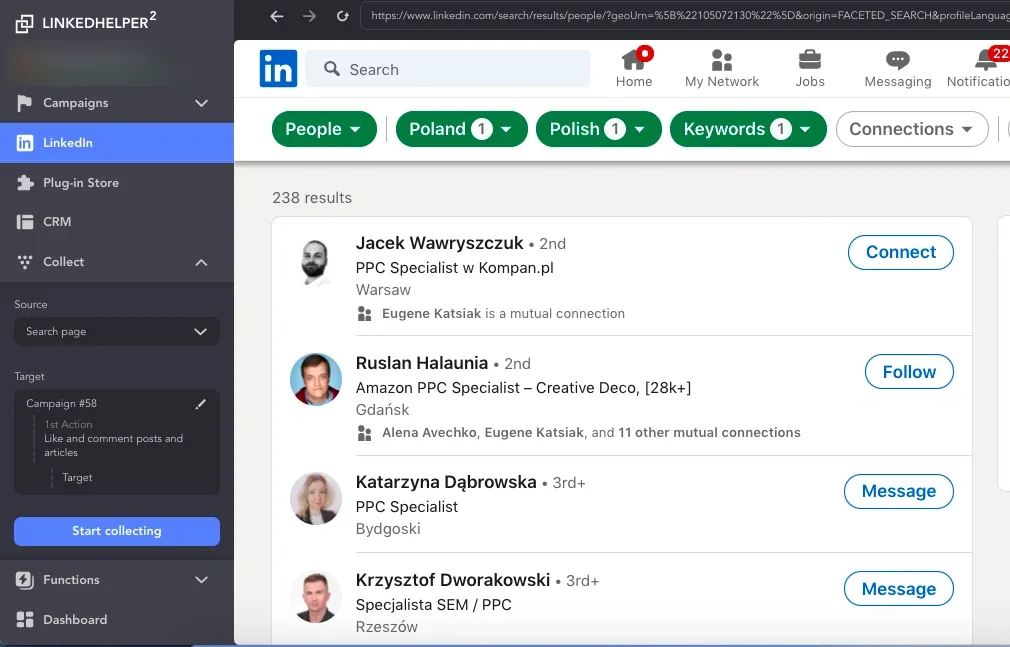Click the LinkedIn Search input field

coord(448,68)
